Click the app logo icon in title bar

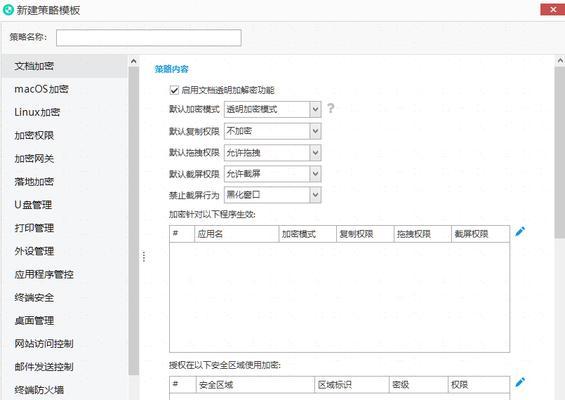8,10
